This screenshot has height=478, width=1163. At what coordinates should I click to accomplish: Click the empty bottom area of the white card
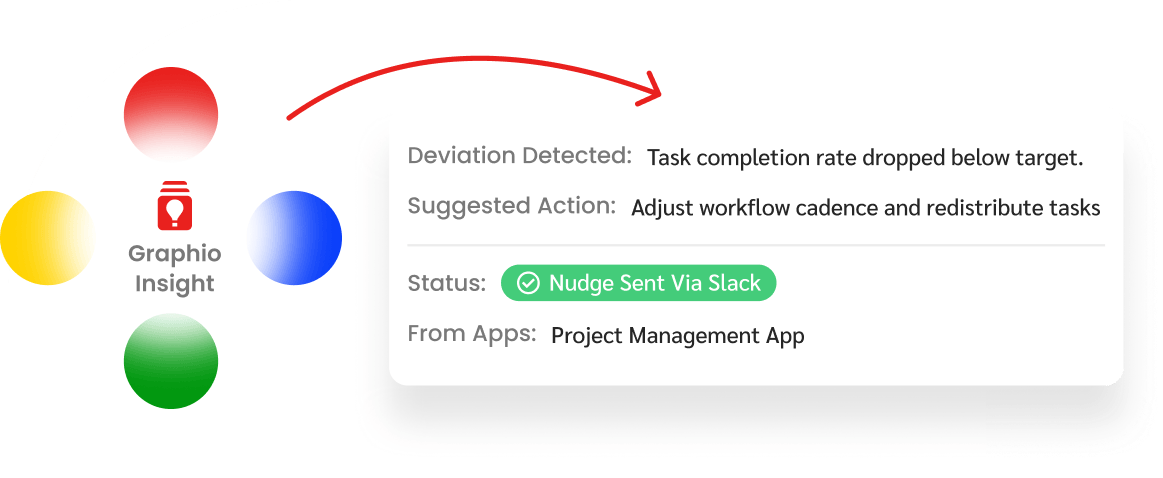[756, 366]
